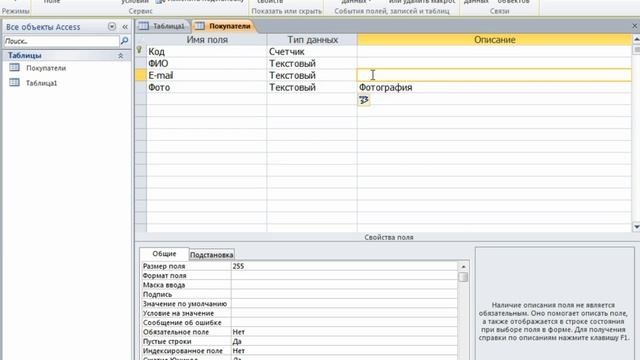
Task: Click the Индексированное поле value Нет
Action: 344,351
